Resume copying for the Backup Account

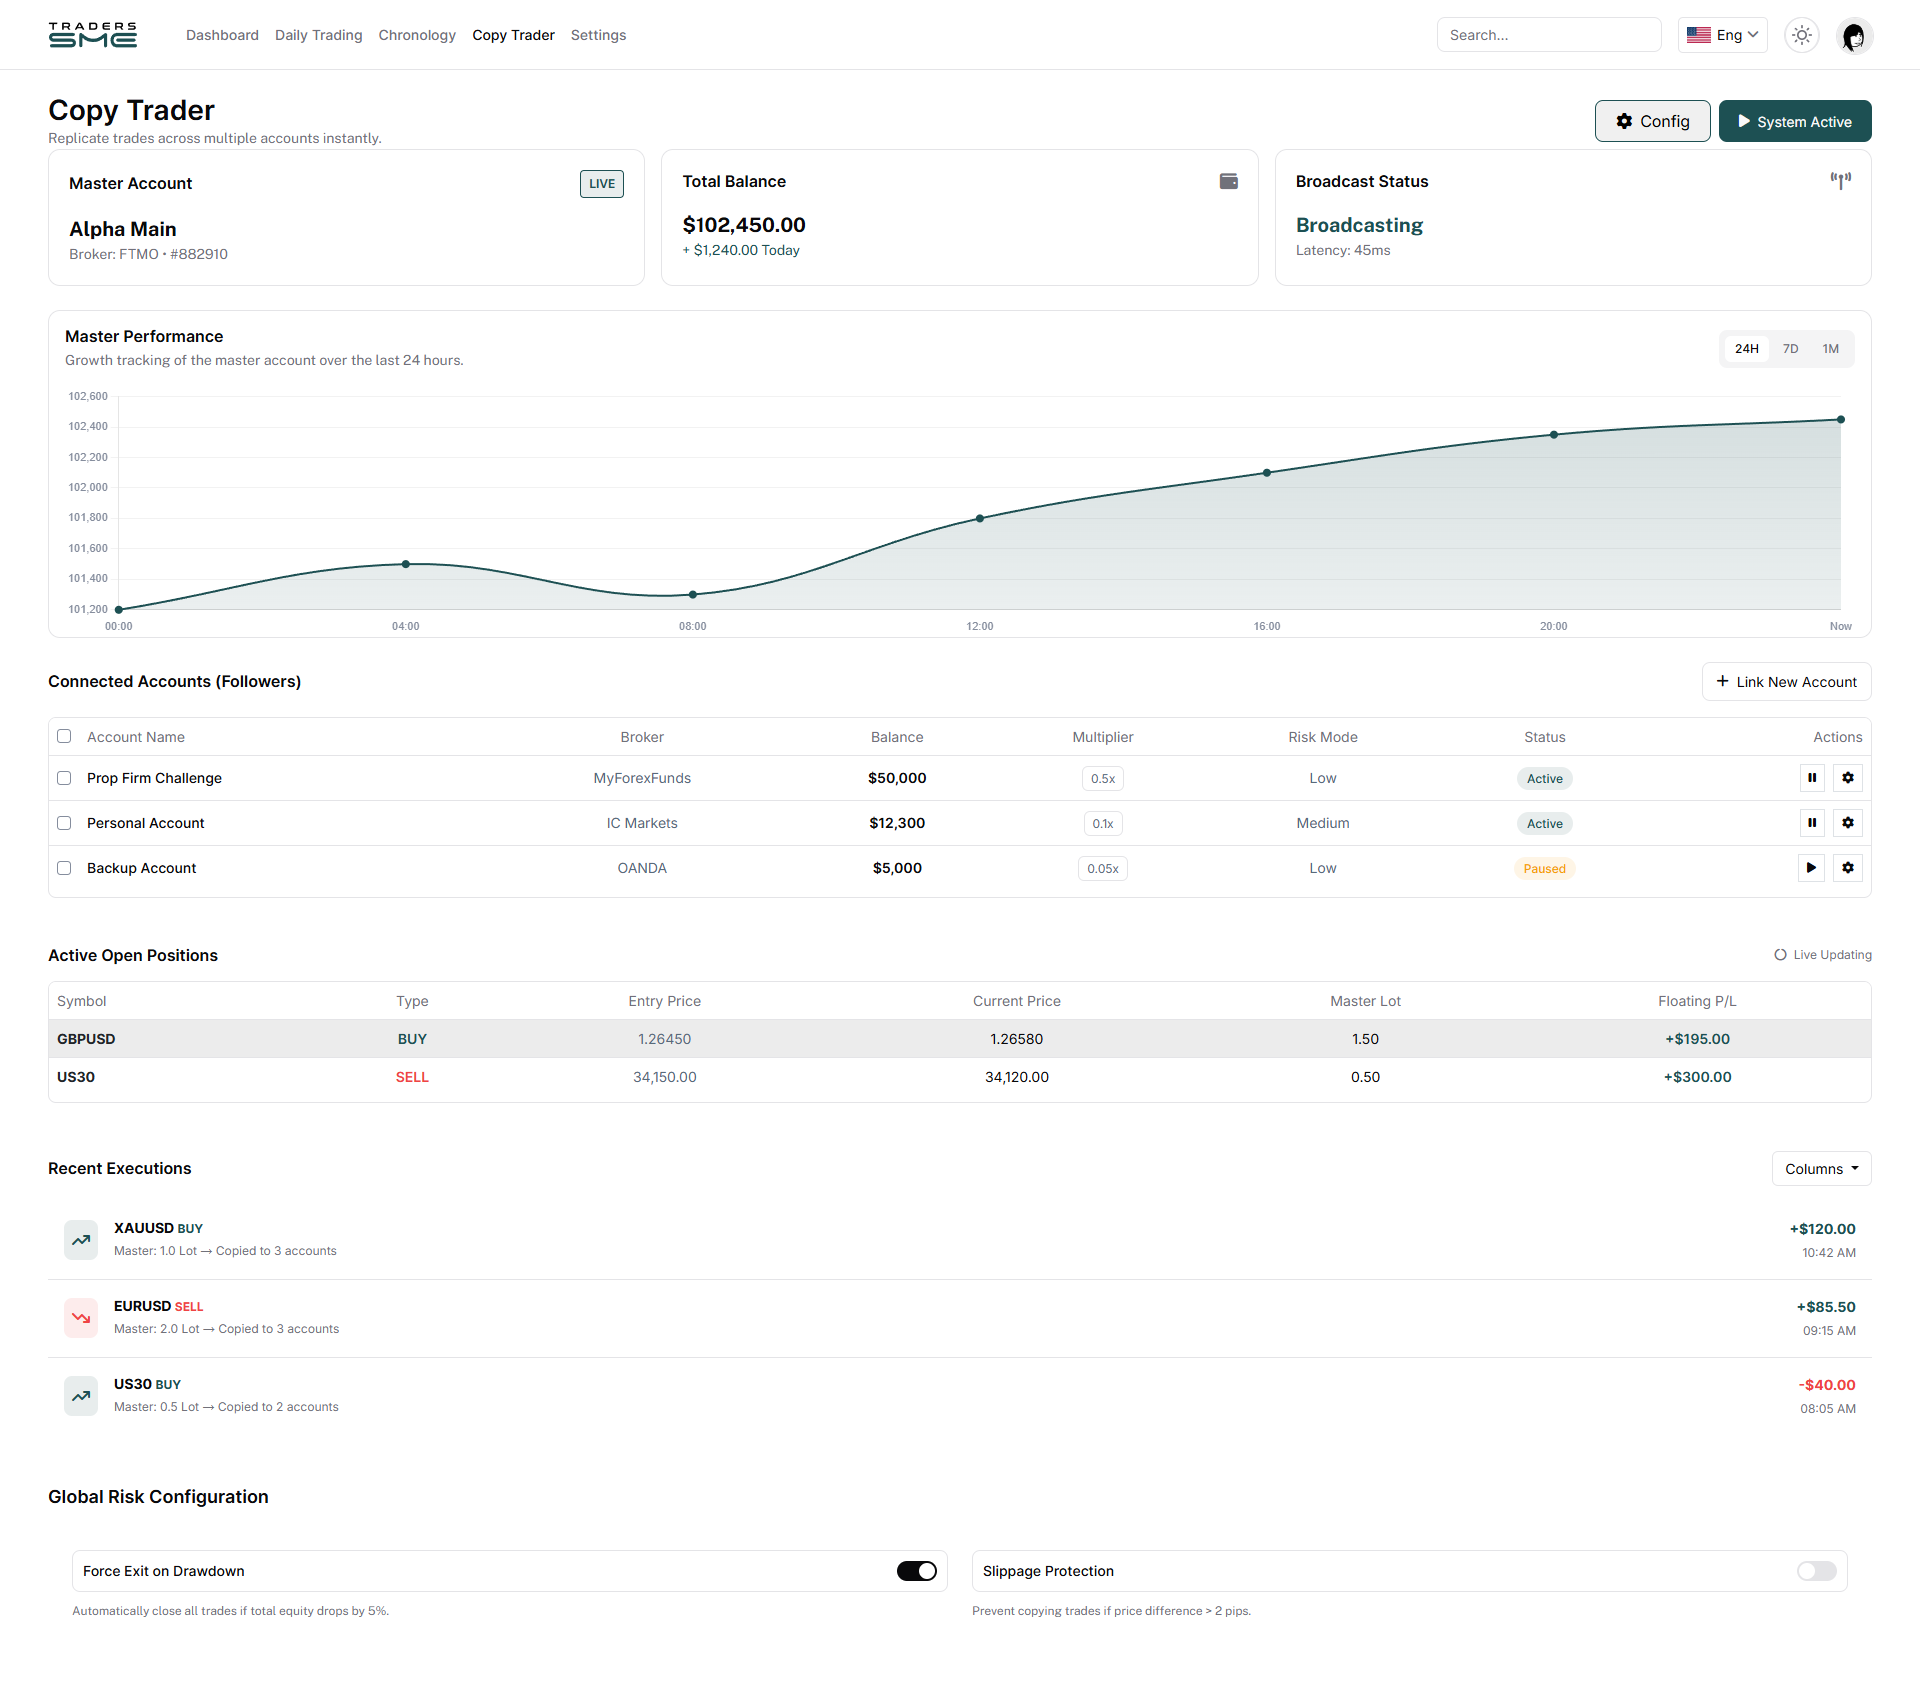(x=1811, y=868)
